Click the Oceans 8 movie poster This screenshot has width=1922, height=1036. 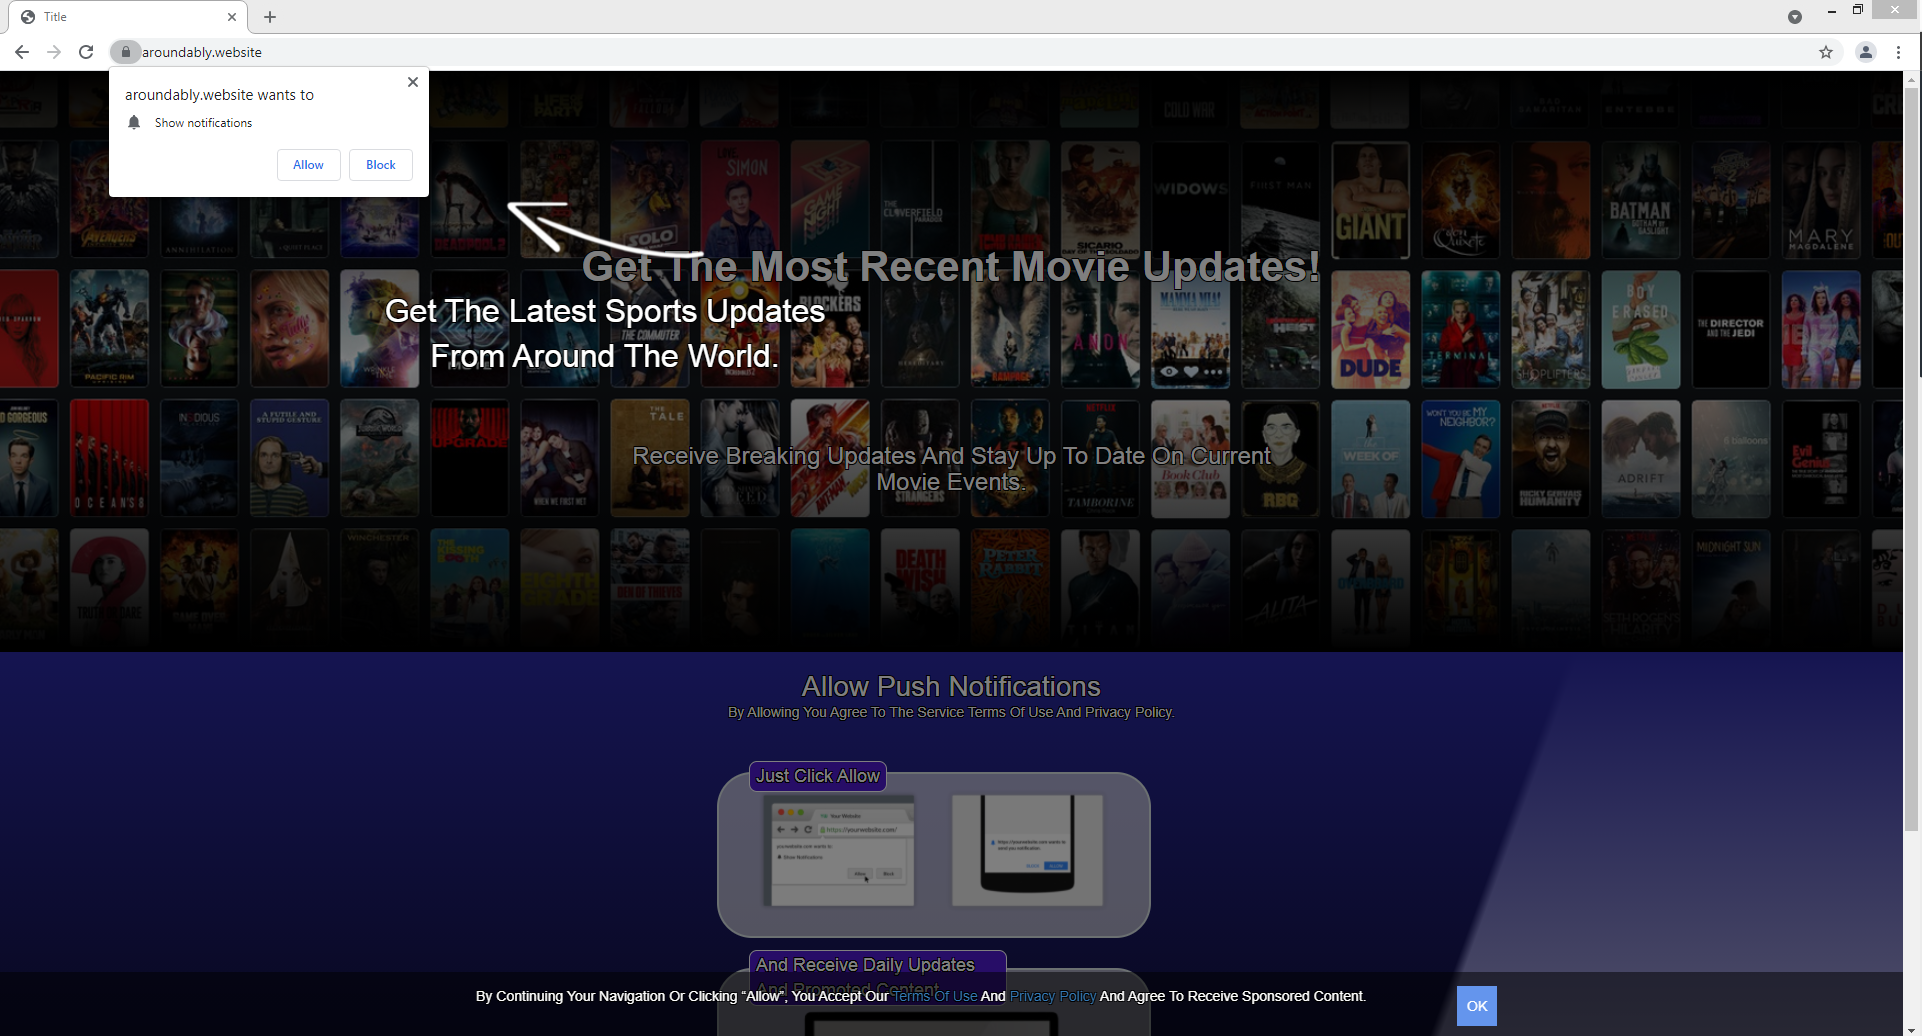(x=109, y=458)
